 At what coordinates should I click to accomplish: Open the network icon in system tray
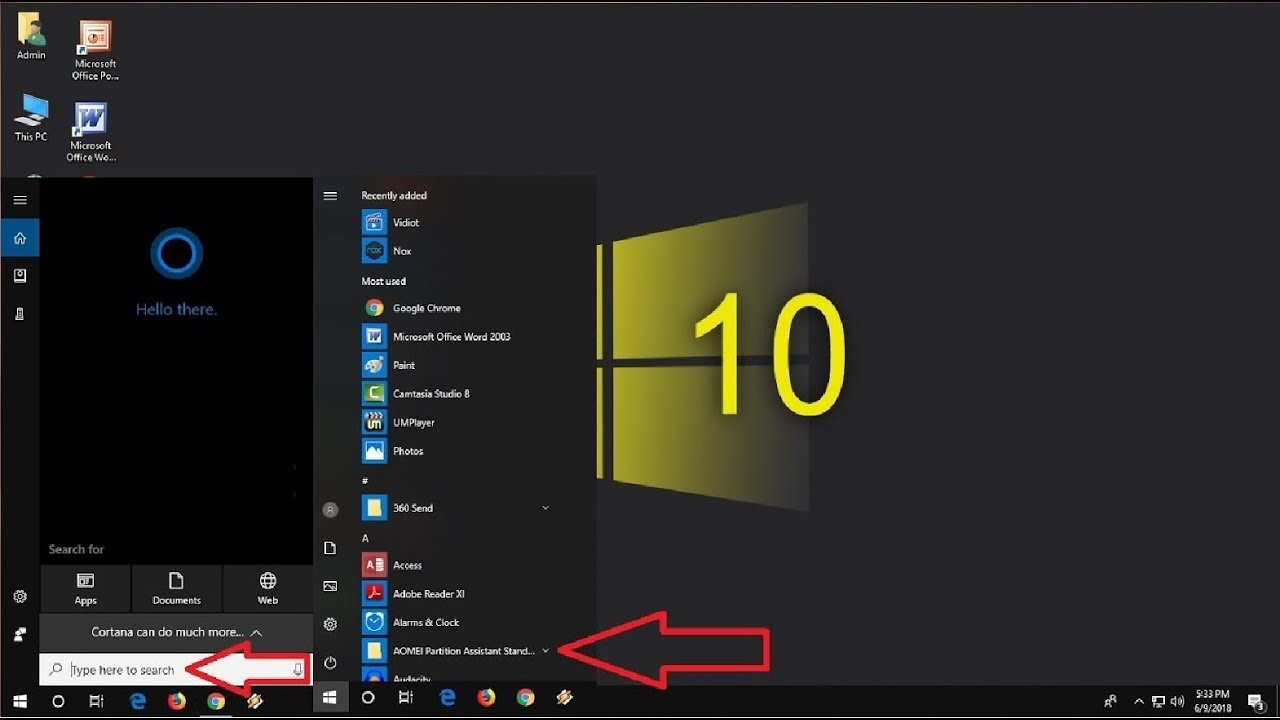[x=1158, y=701]
